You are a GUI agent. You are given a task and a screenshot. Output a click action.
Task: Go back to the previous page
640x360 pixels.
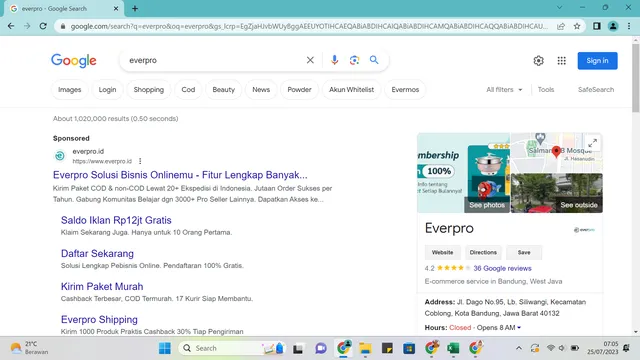tap(11, 26)
